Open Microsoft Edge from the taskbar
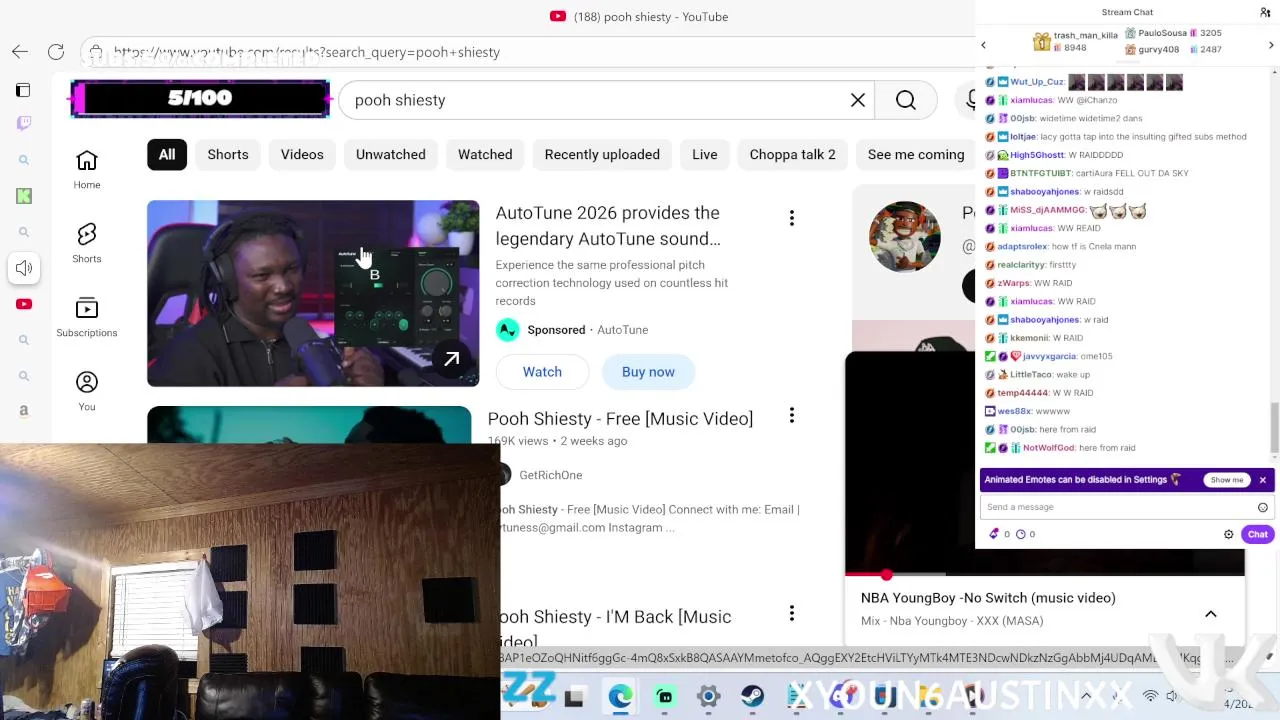 (x=621, y=697)
